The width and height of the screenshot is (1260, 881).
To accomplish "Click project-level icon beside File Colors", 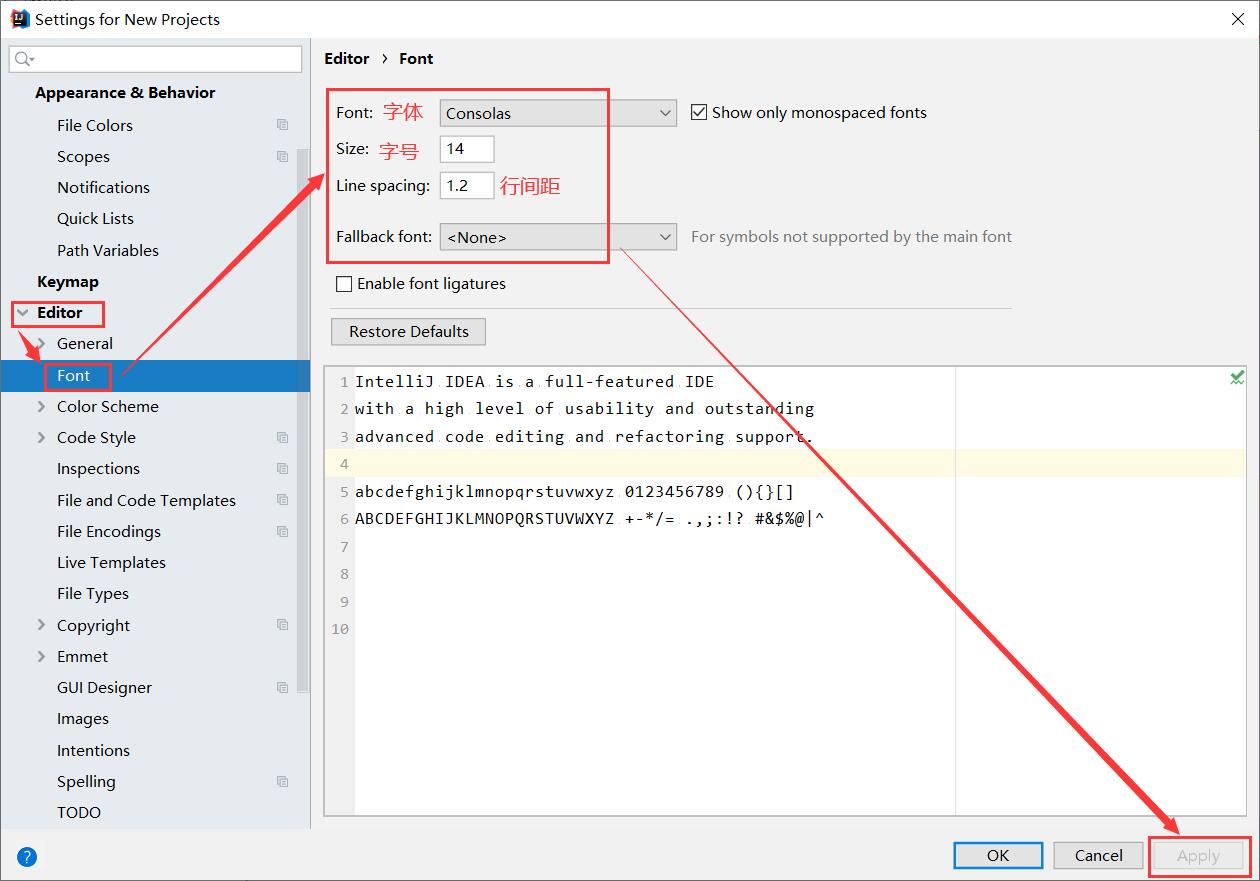I will click(283, 125).
